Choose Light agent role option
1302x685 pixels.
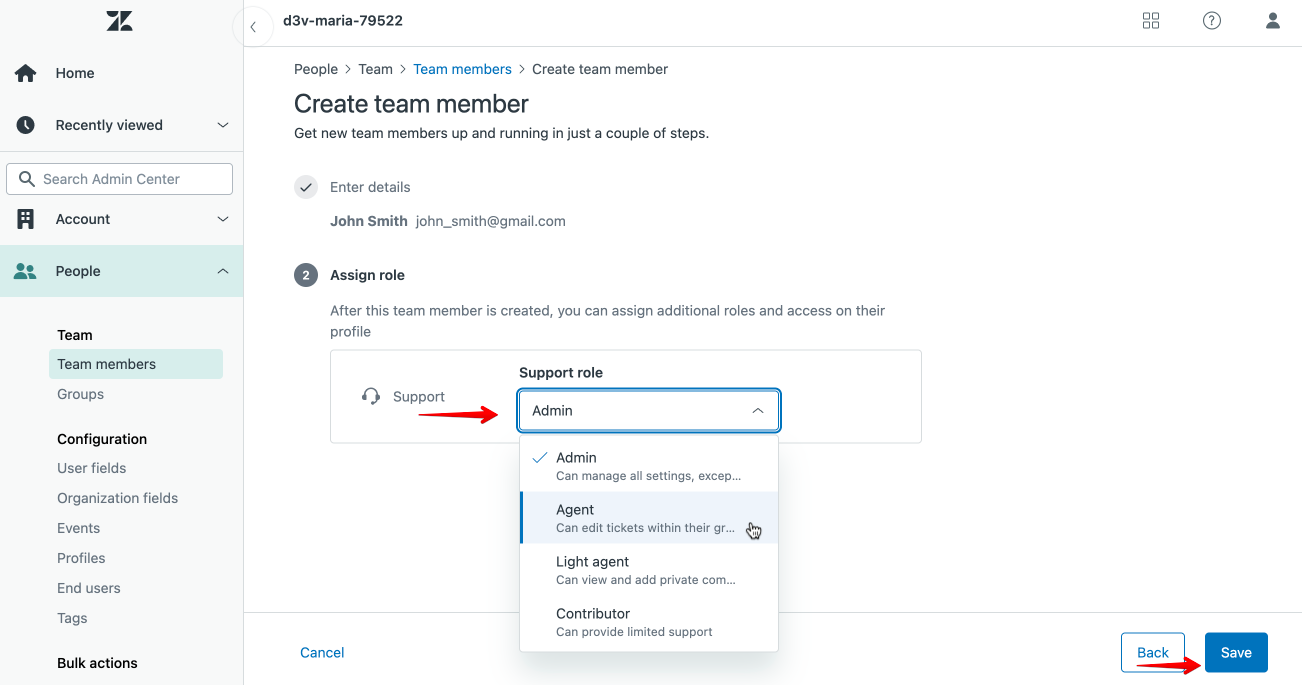coord(648,570)
